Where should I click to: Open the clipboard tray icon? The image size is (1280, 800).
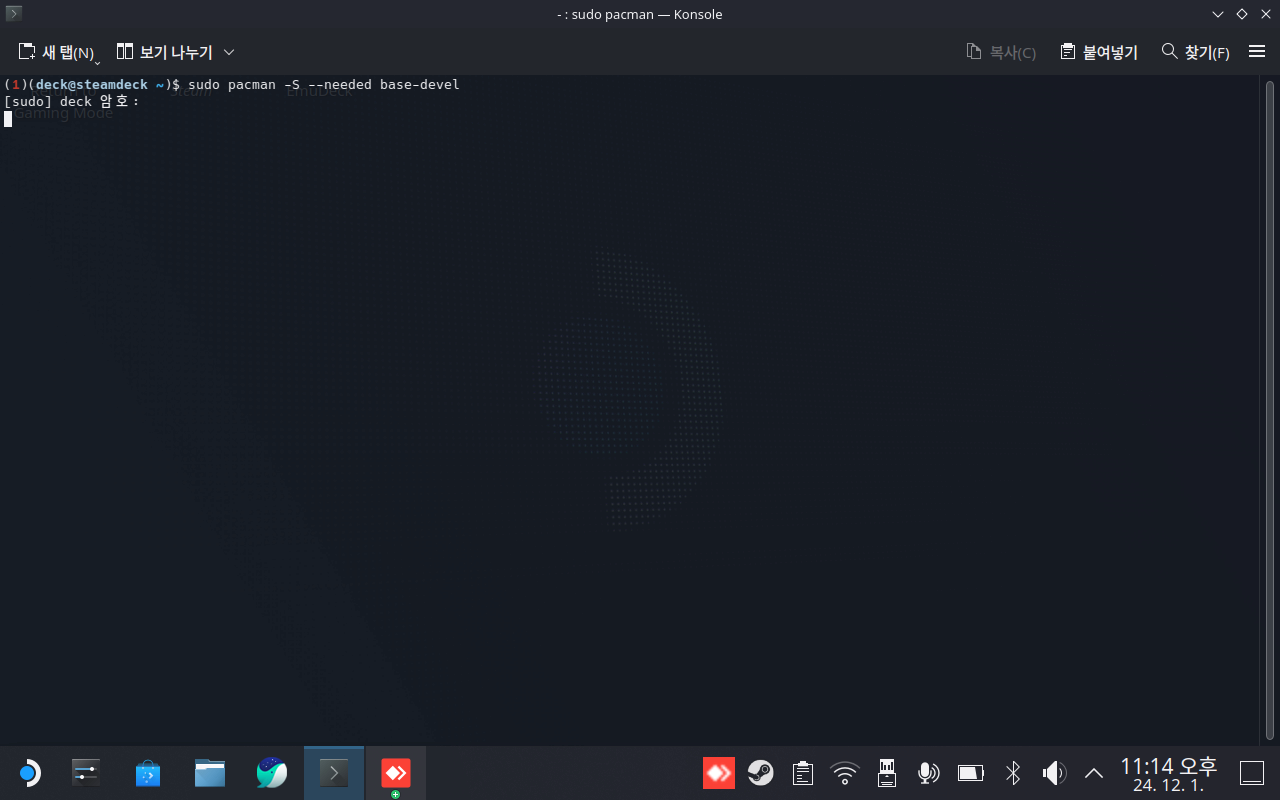[x=803, y=773]
